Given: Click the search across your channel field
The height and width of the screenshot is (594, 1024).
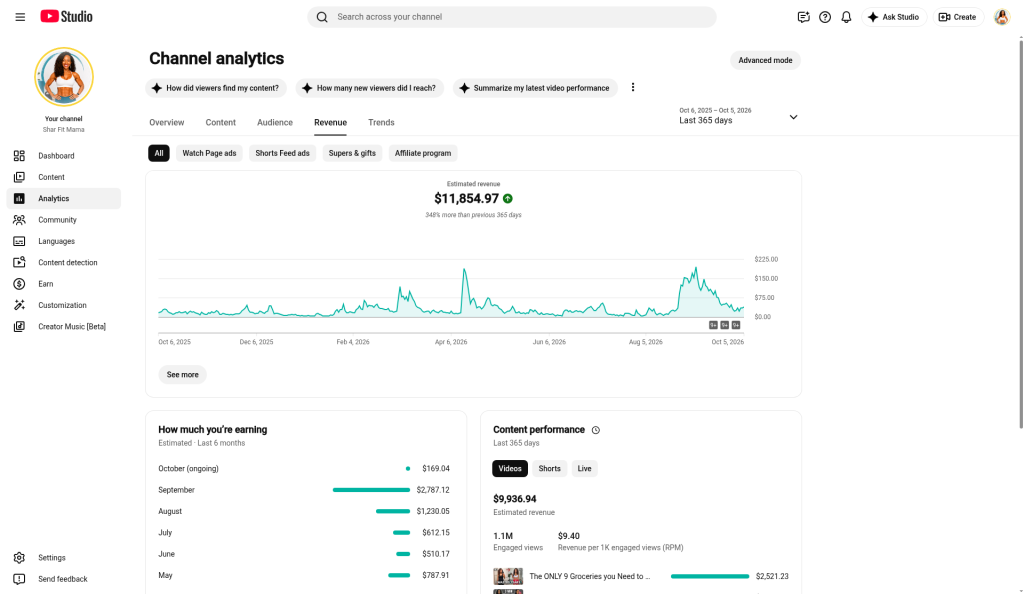Looking at the screenshot, I should click(x=512, y=17).
